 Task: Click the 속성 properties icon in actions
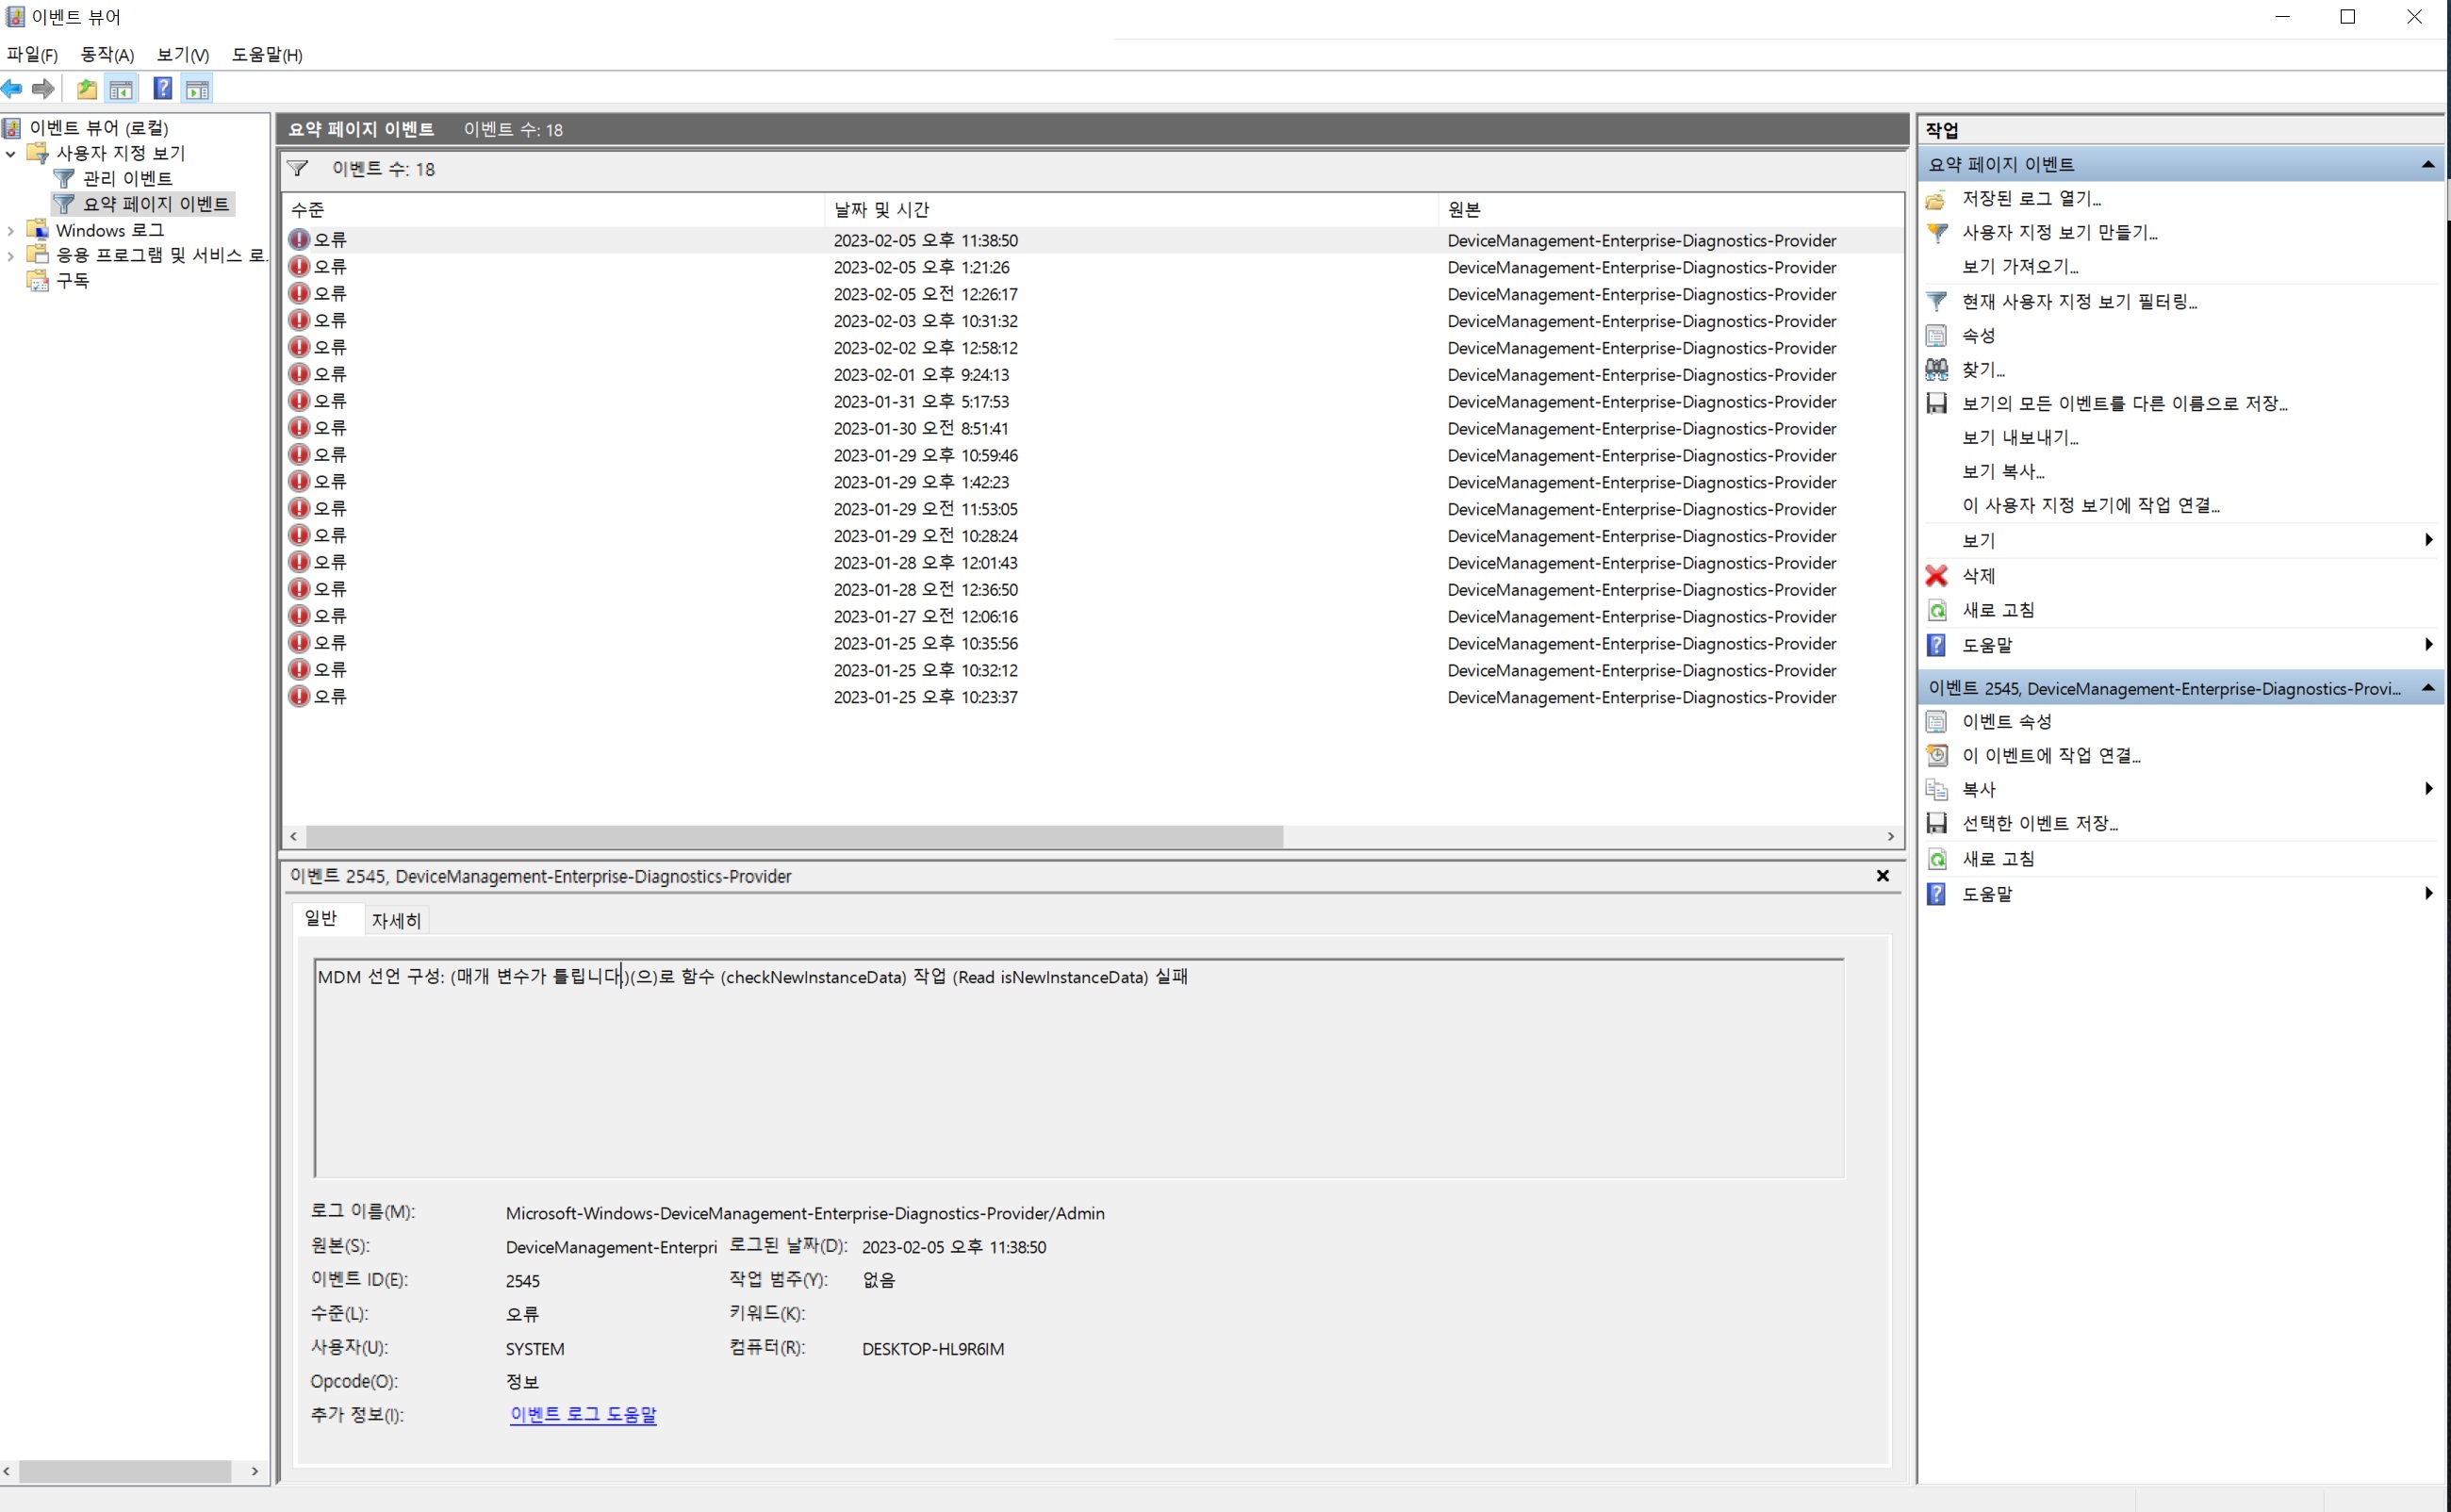[x=1936, y=335]
